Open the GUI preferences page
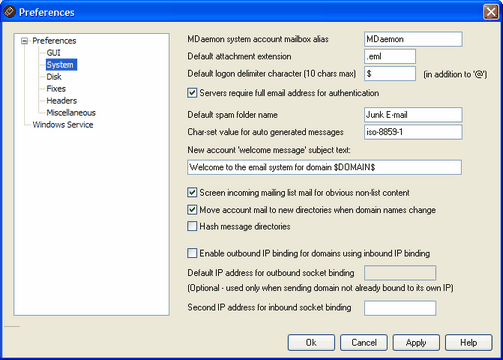Screen dimensions: 503x360 tap(53, 53)
